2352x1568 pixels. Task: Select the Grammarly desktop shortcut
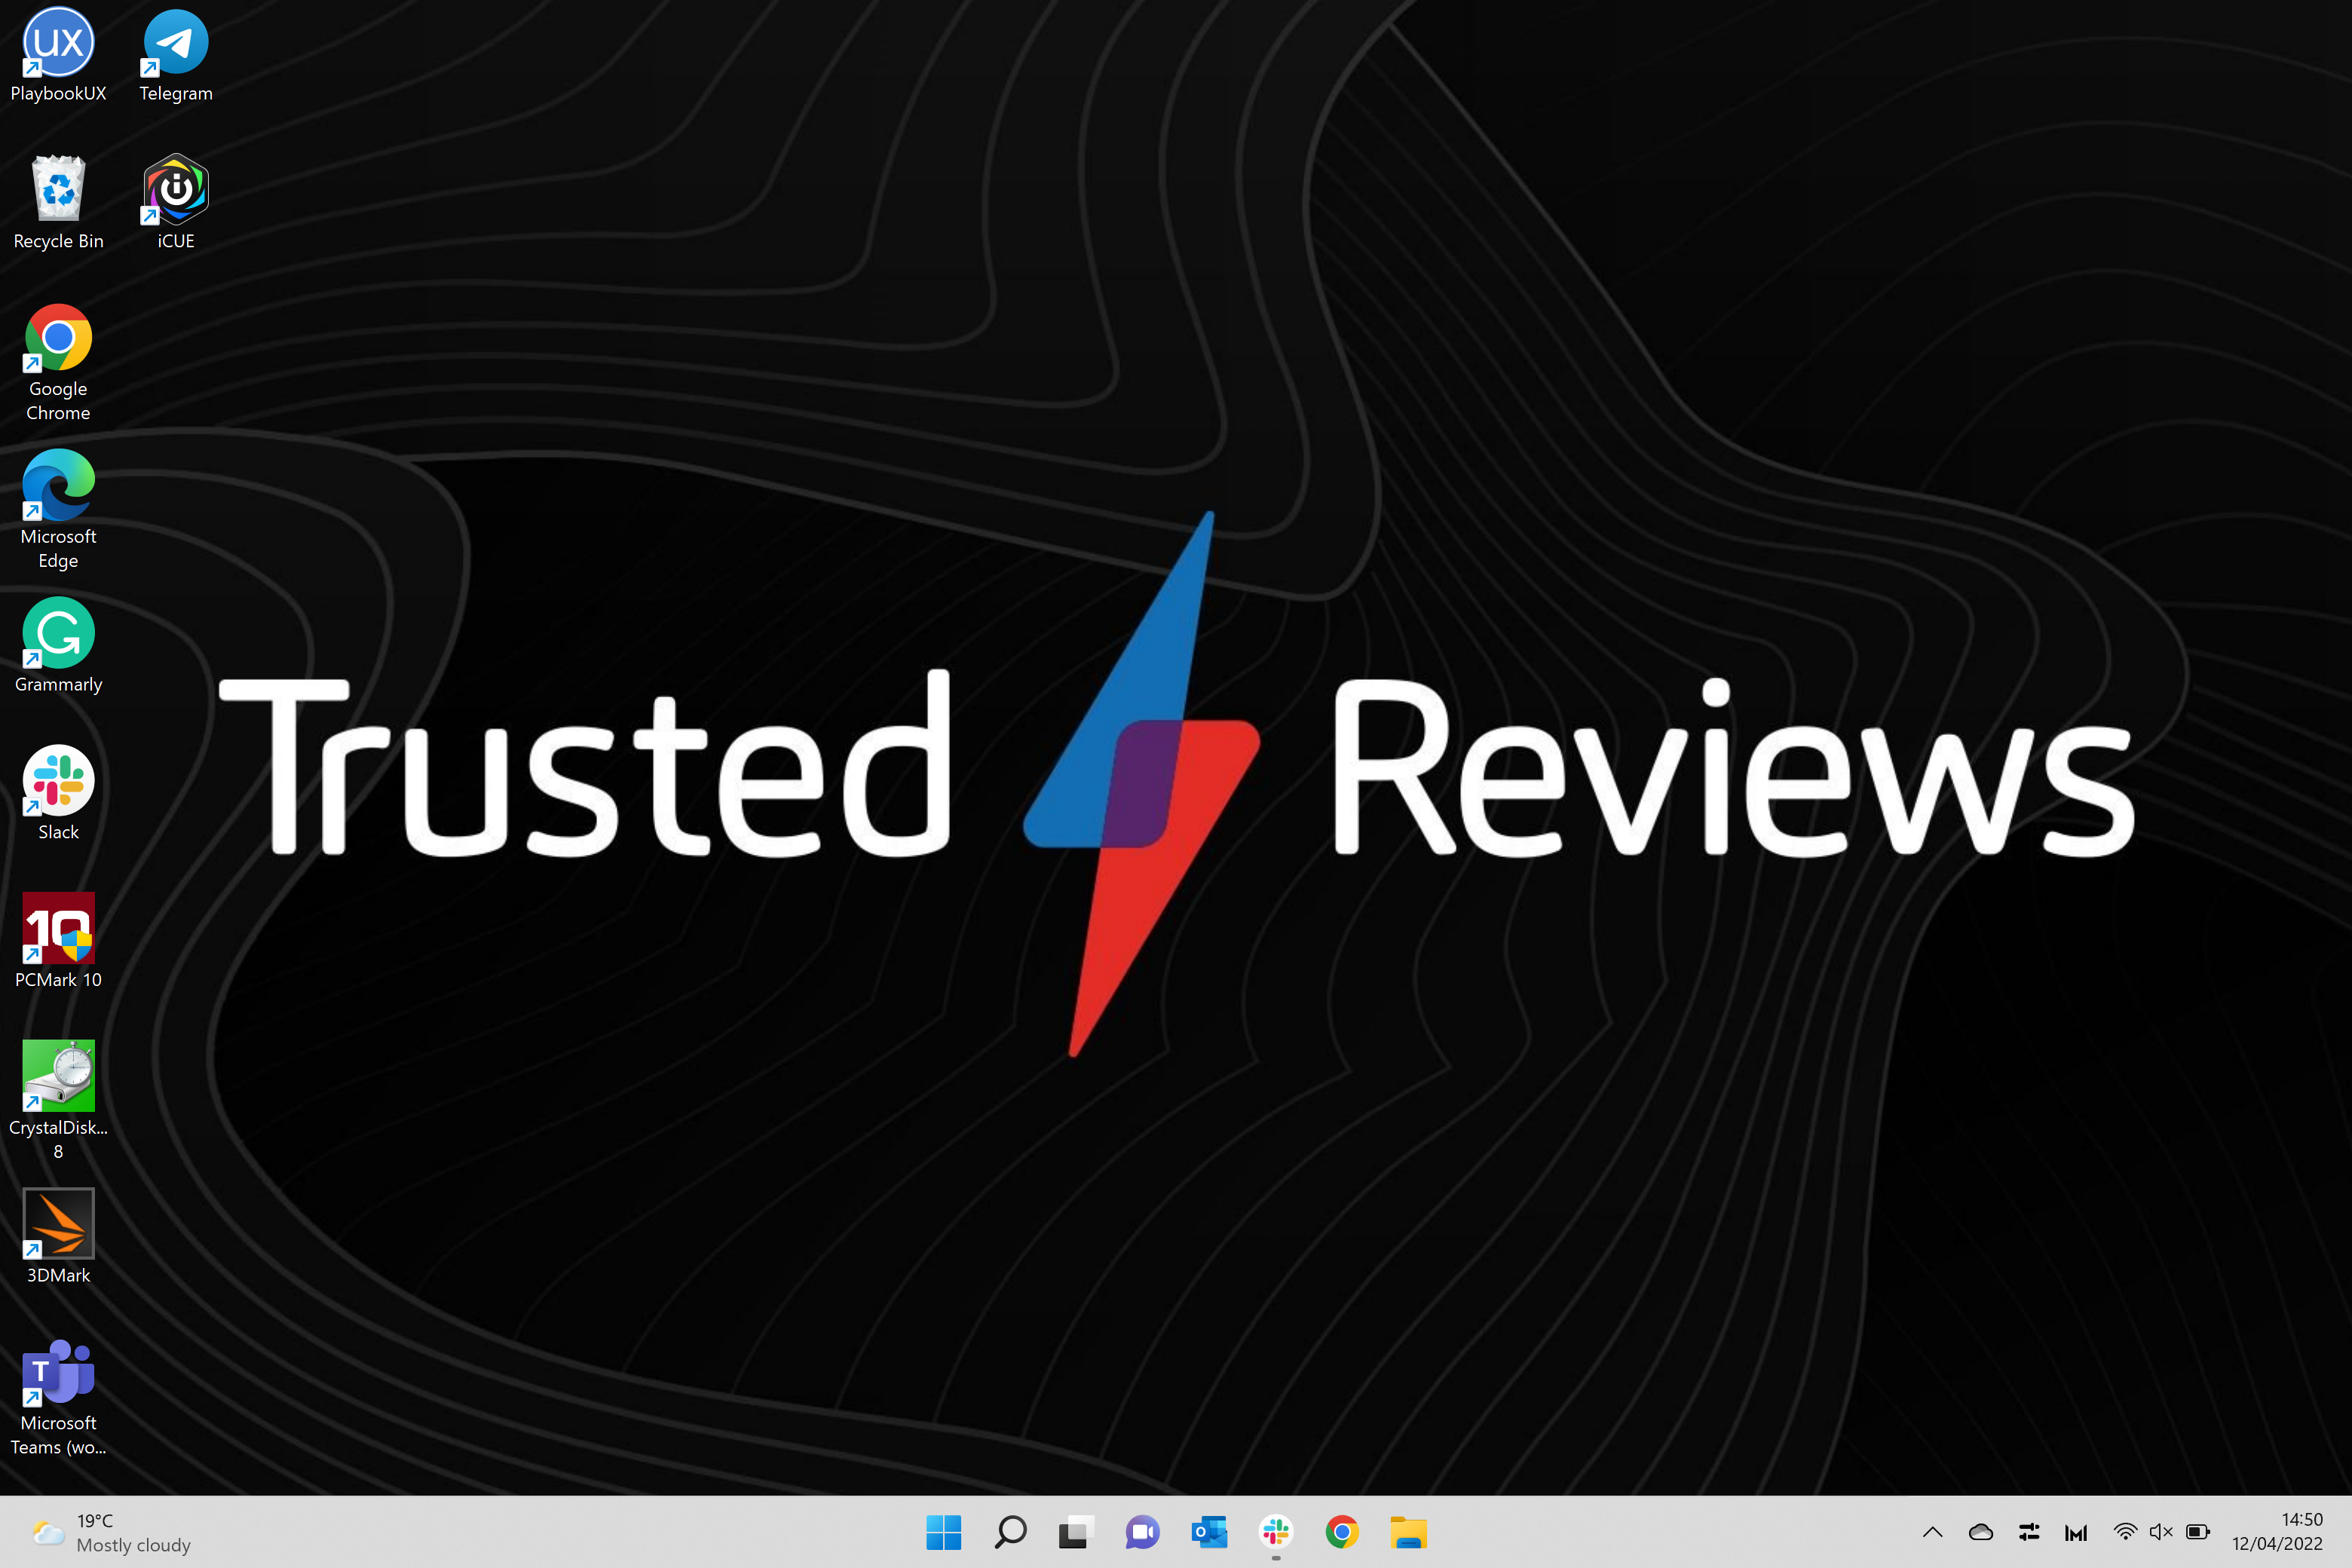click(x=58, y=646)
